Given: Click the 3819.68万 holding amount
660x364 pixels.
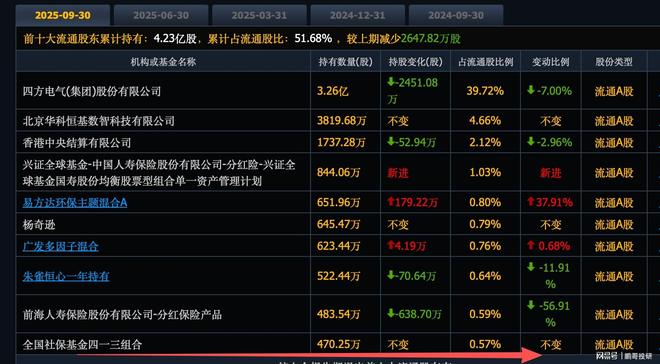Looking at the screenshot, I should pyautogui.click(x=341, y=121).
